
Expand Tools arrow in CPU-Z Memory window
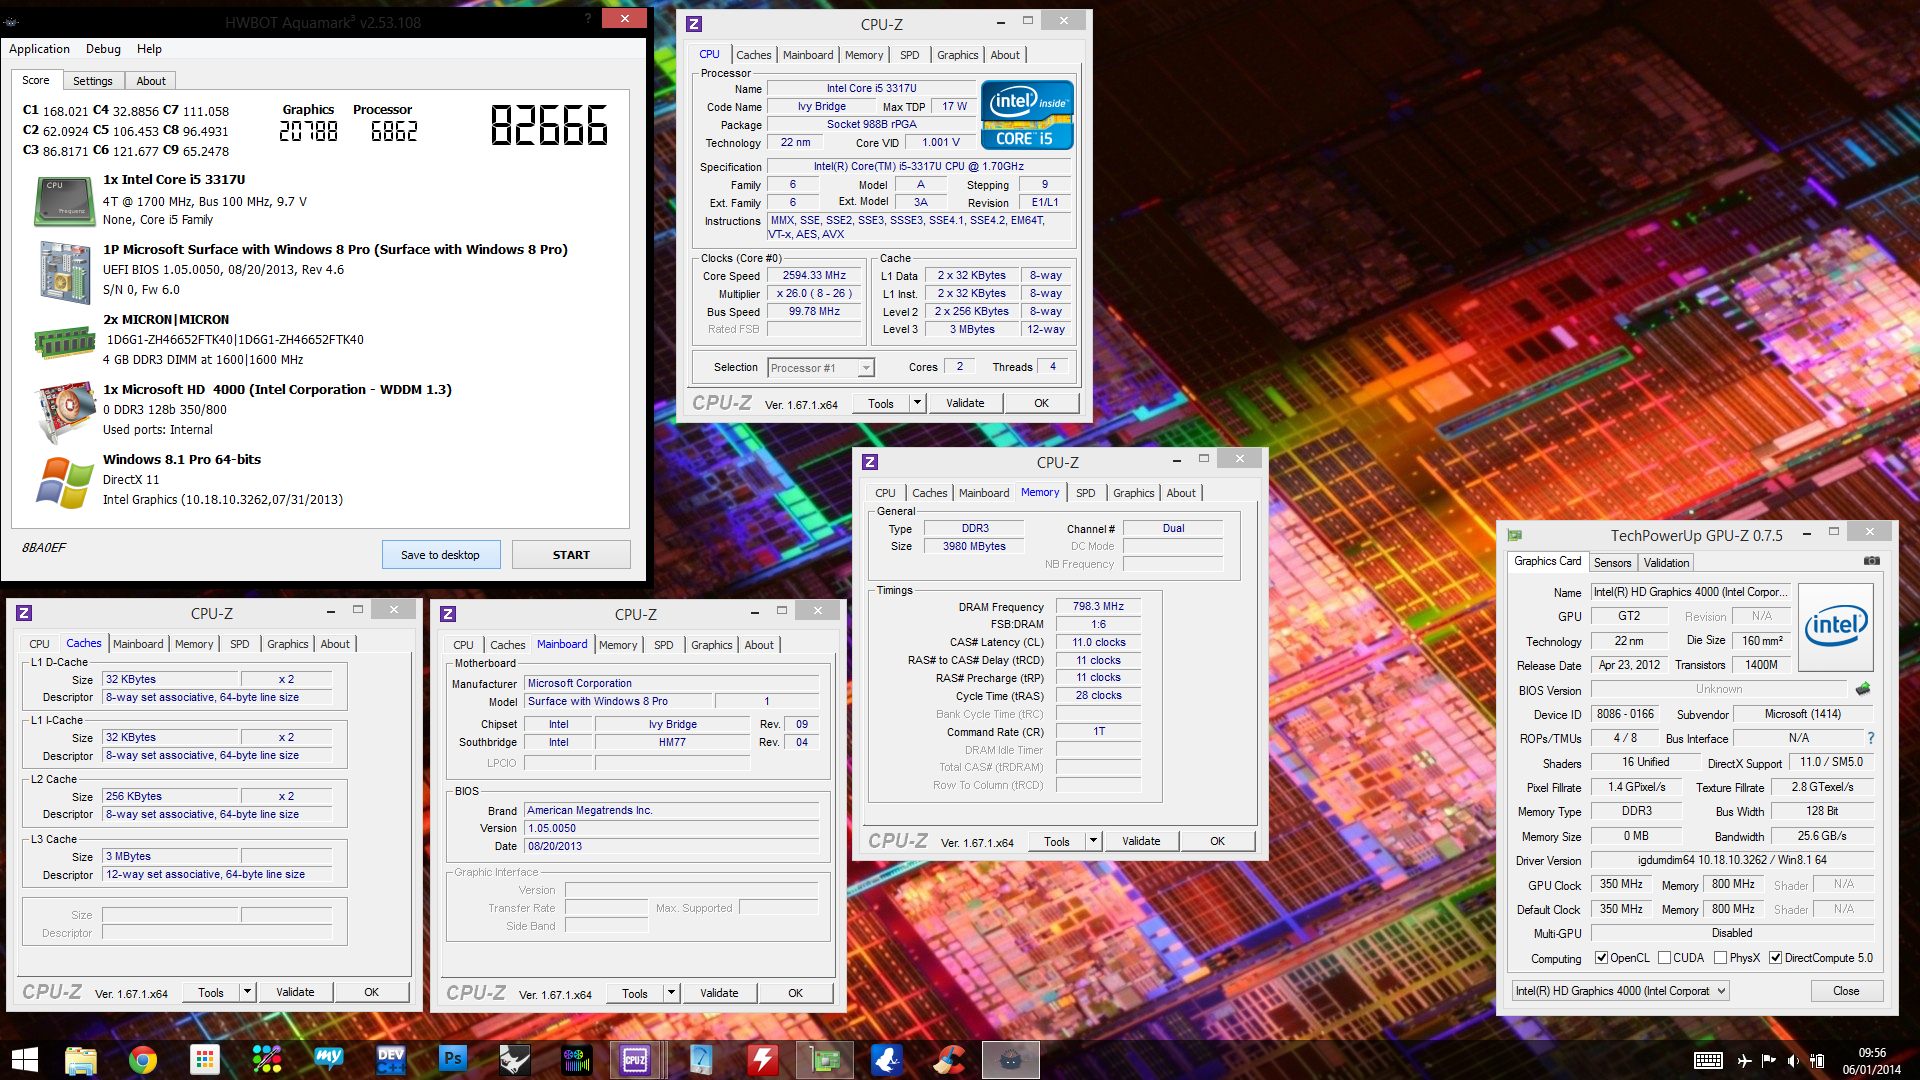point(1093,841)
